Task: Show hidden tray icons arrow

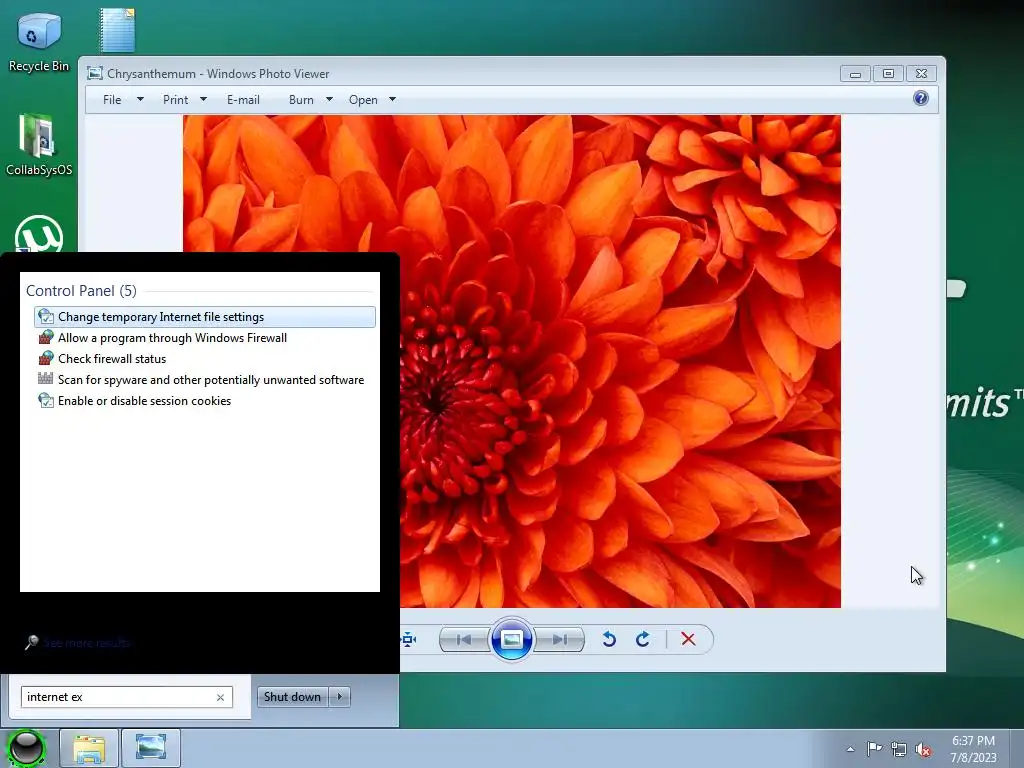Action: point(850,749)
